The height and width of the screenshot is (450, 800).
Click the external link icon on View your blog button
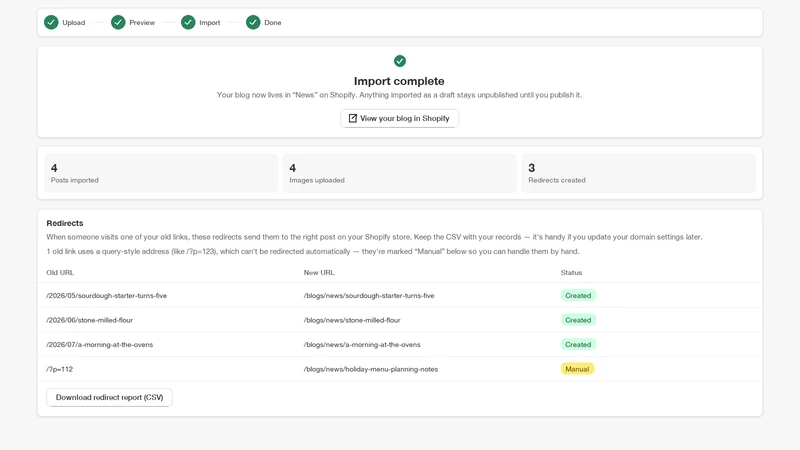point(353,118)
